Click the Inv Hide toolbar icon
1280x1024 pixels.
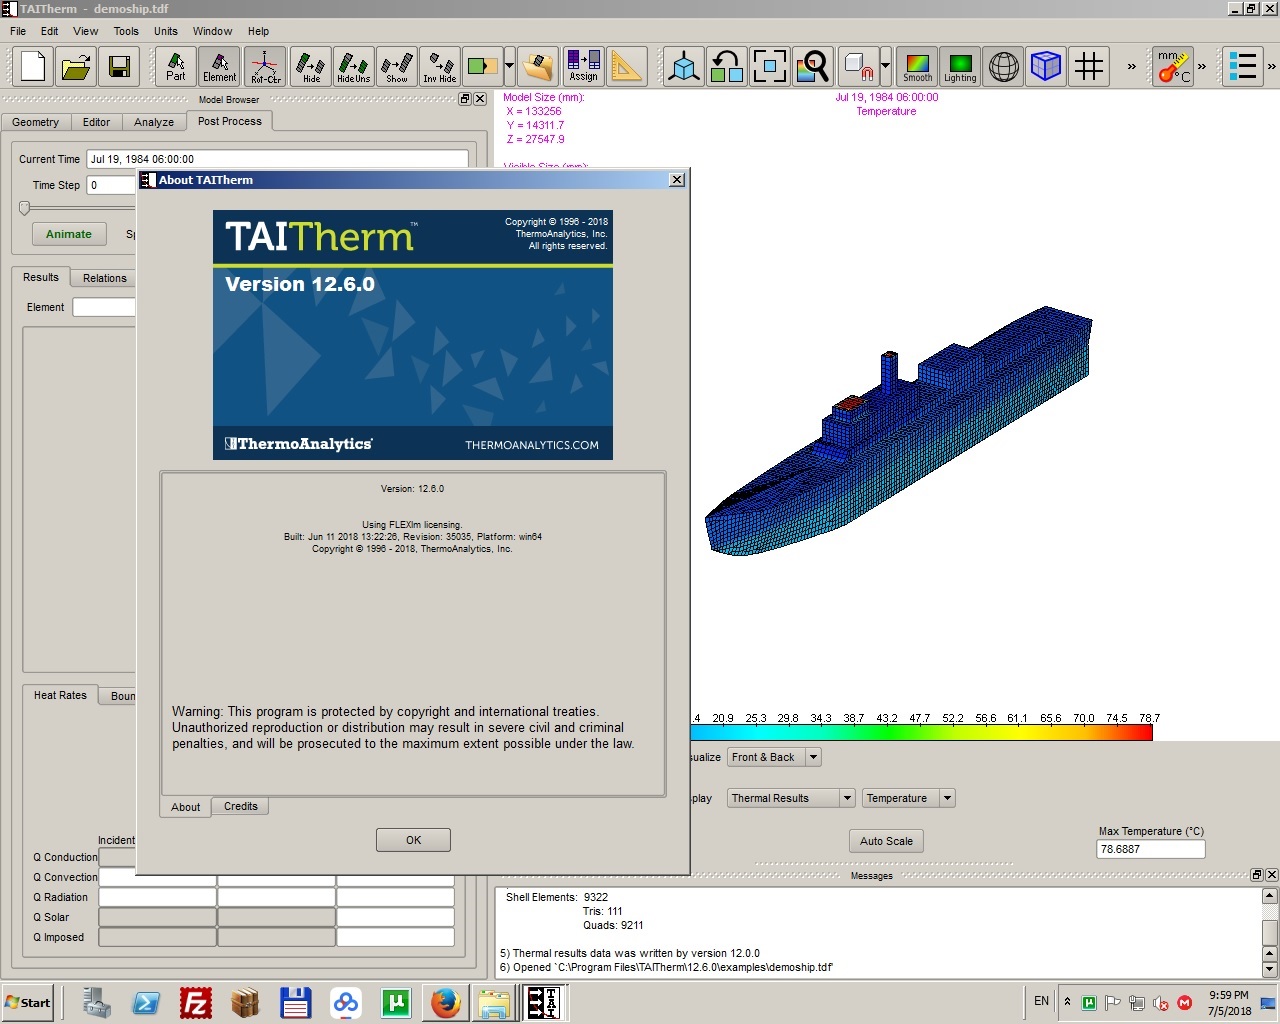[x=440, y=67]
